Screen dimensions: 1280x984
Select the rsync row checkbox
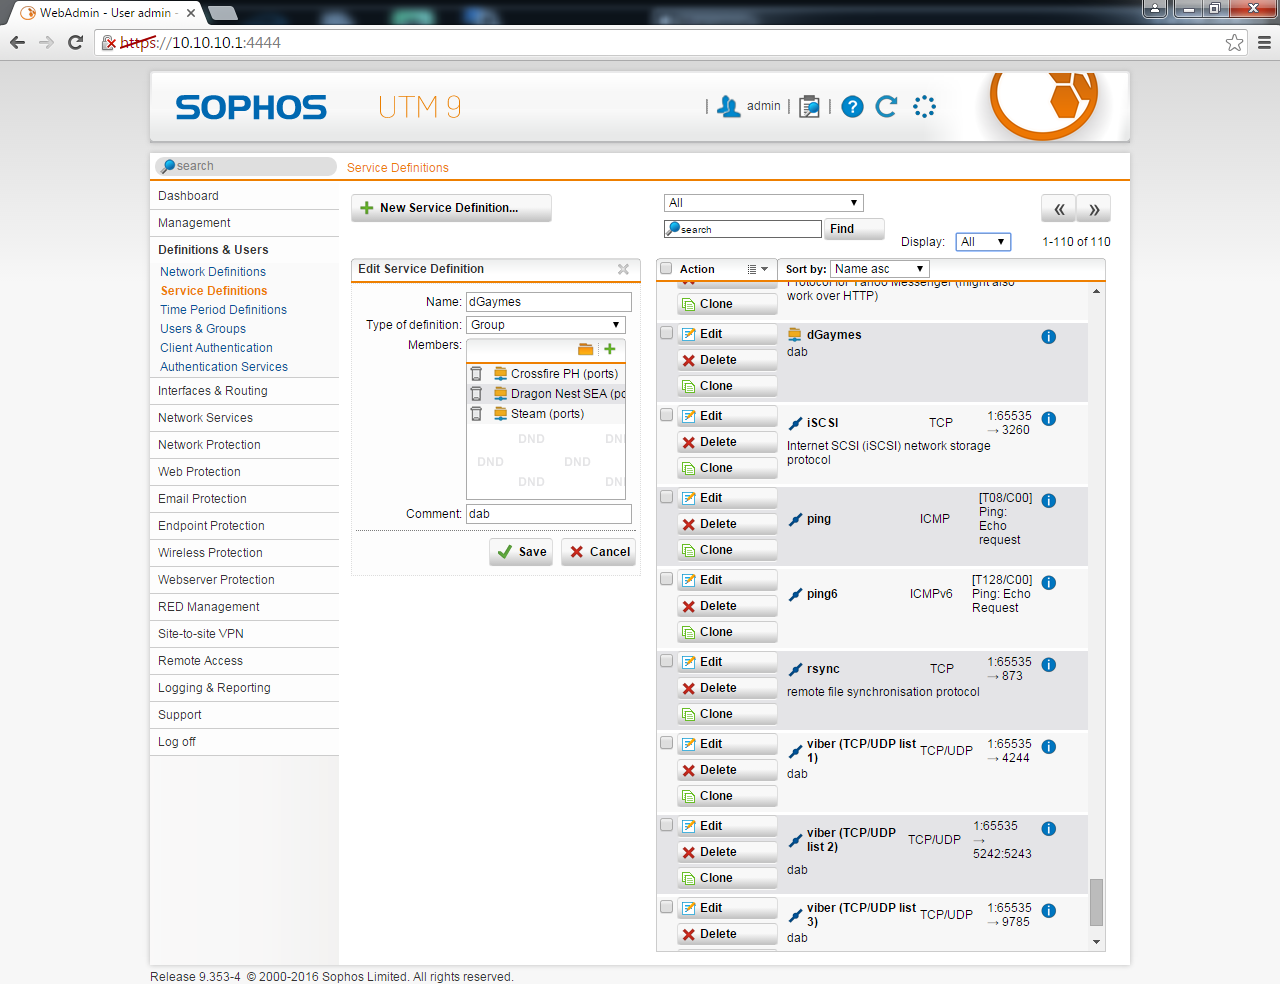(x=666, y=661)
